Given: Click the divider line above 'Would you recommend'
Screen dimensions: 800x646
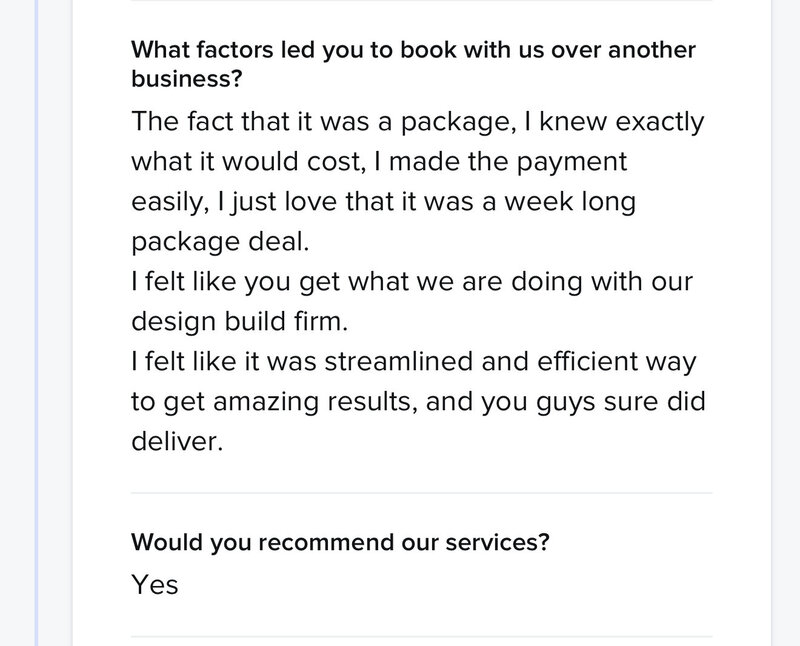Looking at the screenshot, I should [421, 493].
